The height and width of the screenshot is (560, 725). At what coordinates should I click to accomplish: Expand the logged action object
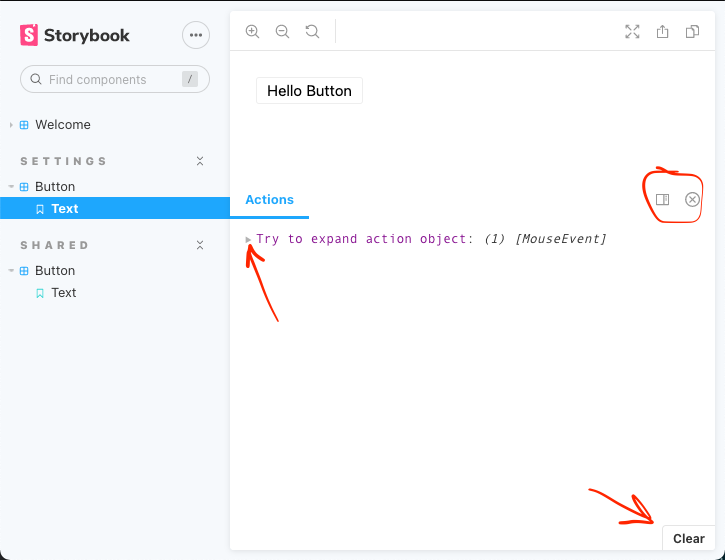[x=248, y=240]
